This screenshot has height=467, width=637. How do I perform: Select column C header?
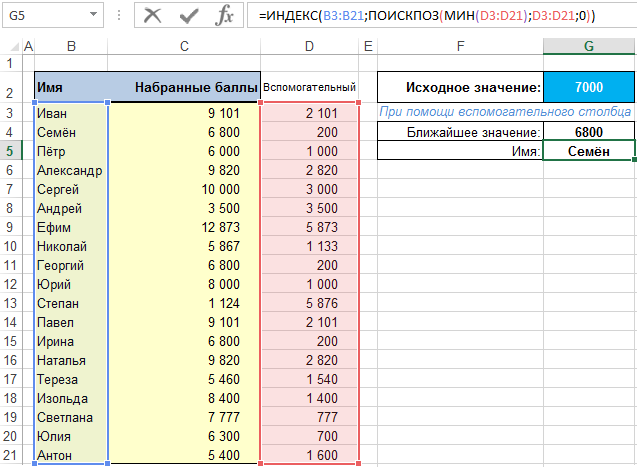point(184,46)
